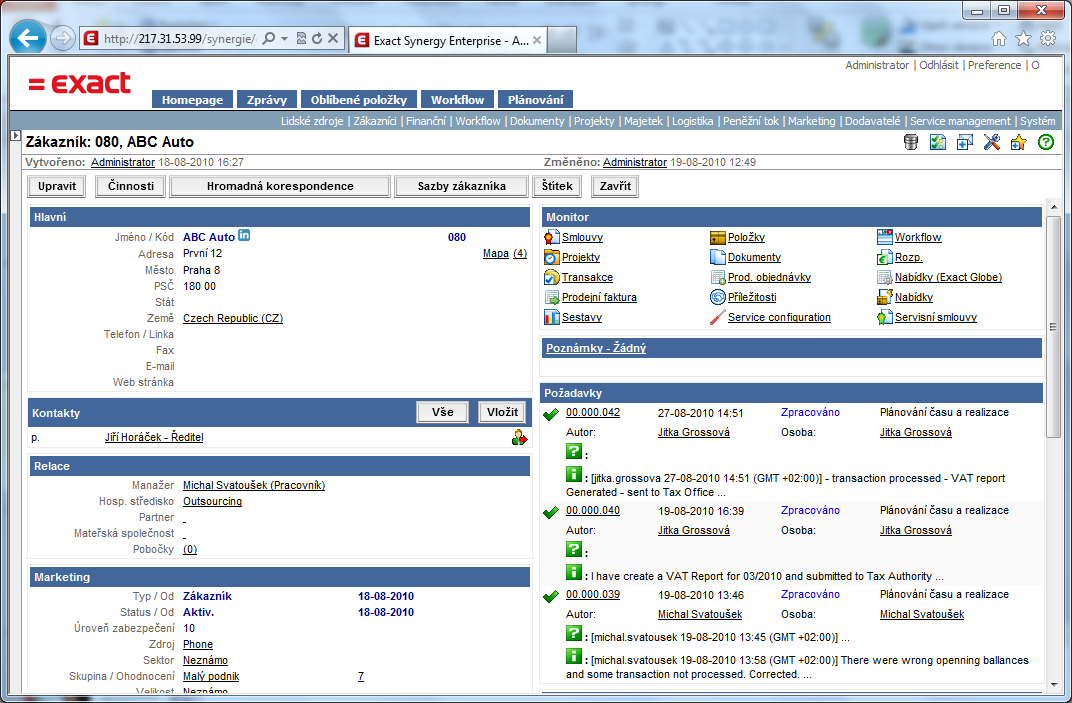Image resolution: width=1072 pixels, height=703 pixels.
Task: Open Lidské zdroje menu
Action: (312, 121)
